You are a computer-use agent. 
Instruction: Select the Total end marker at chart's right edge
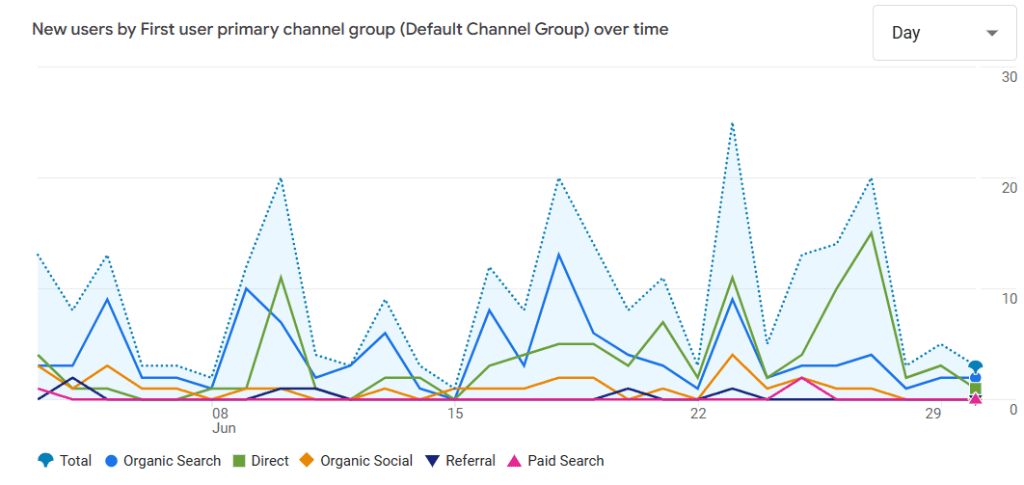(x=975, y=367)
